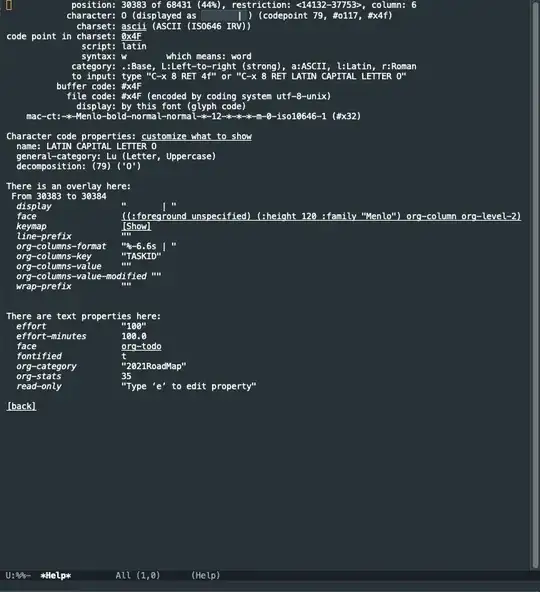This screenshot has width=540, height=592.
Task: Click the Menlo font description line
Action: click(193, 116)
